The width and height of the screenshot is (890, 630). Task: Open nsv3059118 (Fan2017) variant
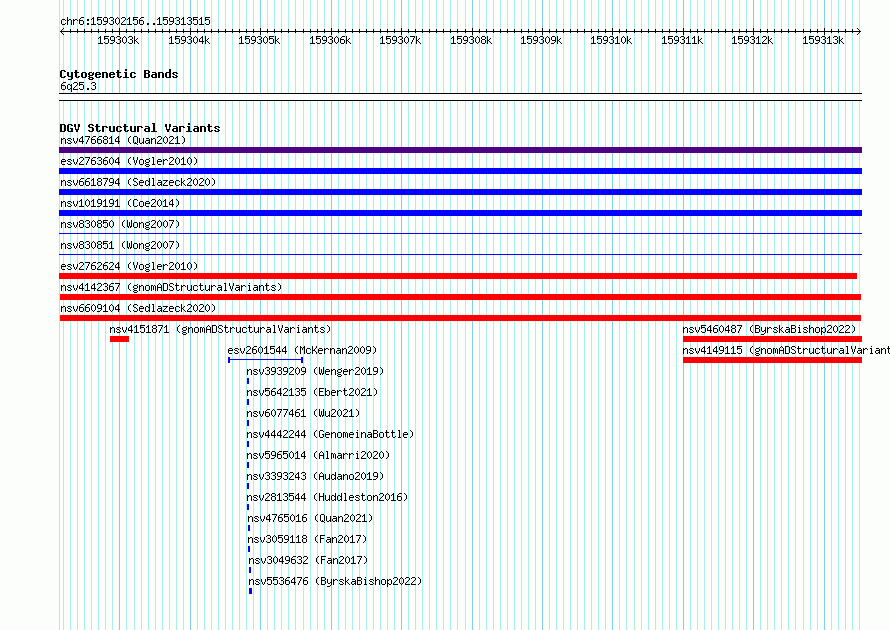pos(307,539)
